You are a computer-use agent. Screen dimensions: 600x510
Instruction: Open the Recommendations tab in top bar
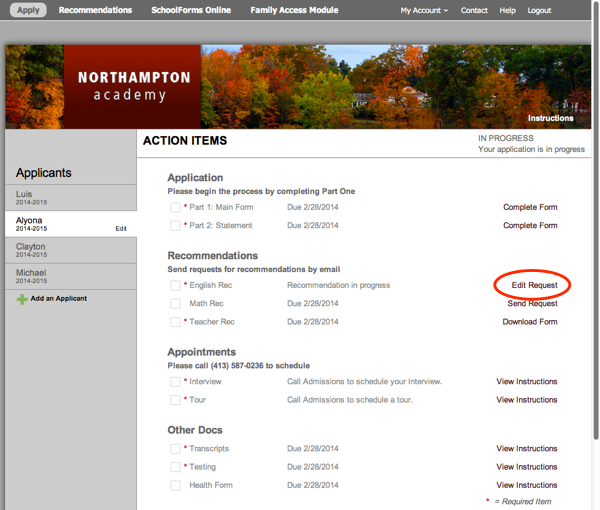click(x=95, y=10)
